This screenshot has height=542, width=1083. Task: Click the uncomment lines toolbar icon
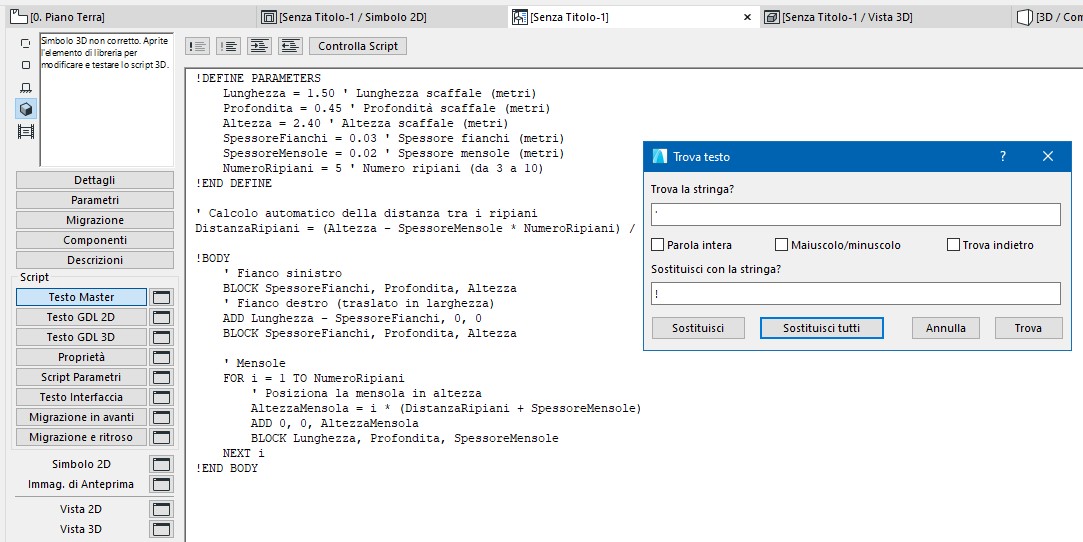click(x=229, y=46)
